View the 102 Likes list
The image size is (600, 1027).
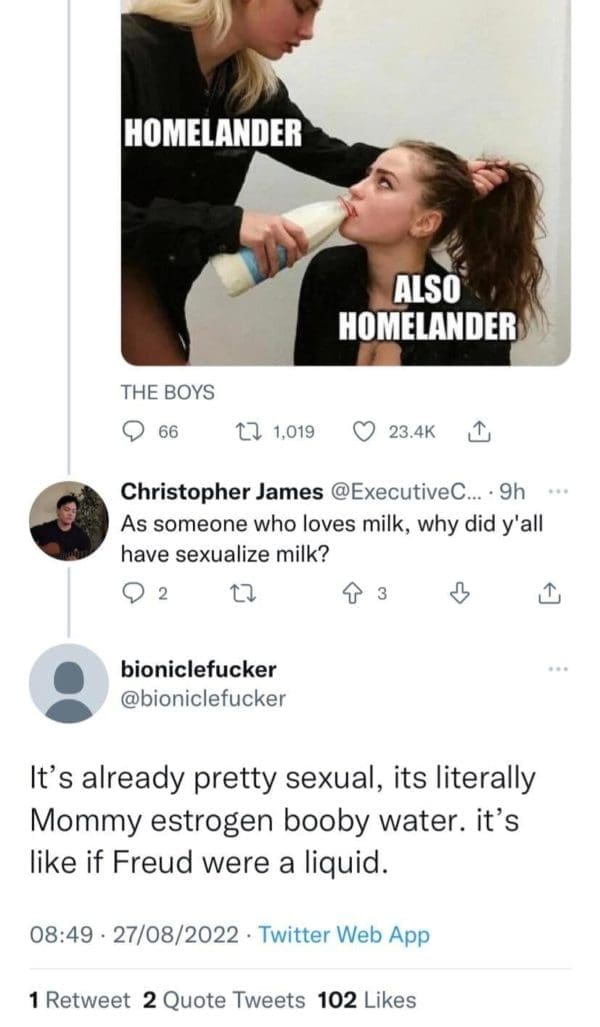coord(366,999)
